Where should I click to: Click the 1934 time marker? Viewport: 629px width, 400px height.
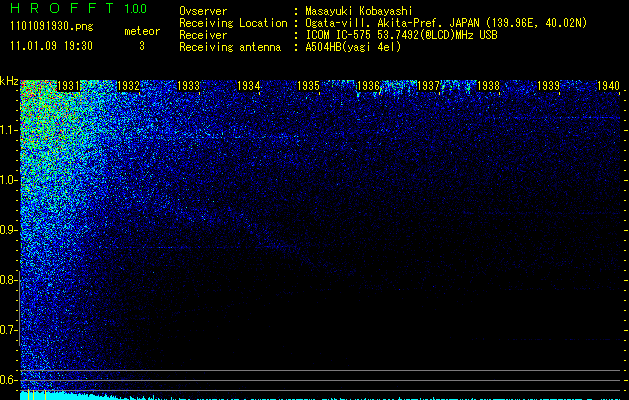249,86
